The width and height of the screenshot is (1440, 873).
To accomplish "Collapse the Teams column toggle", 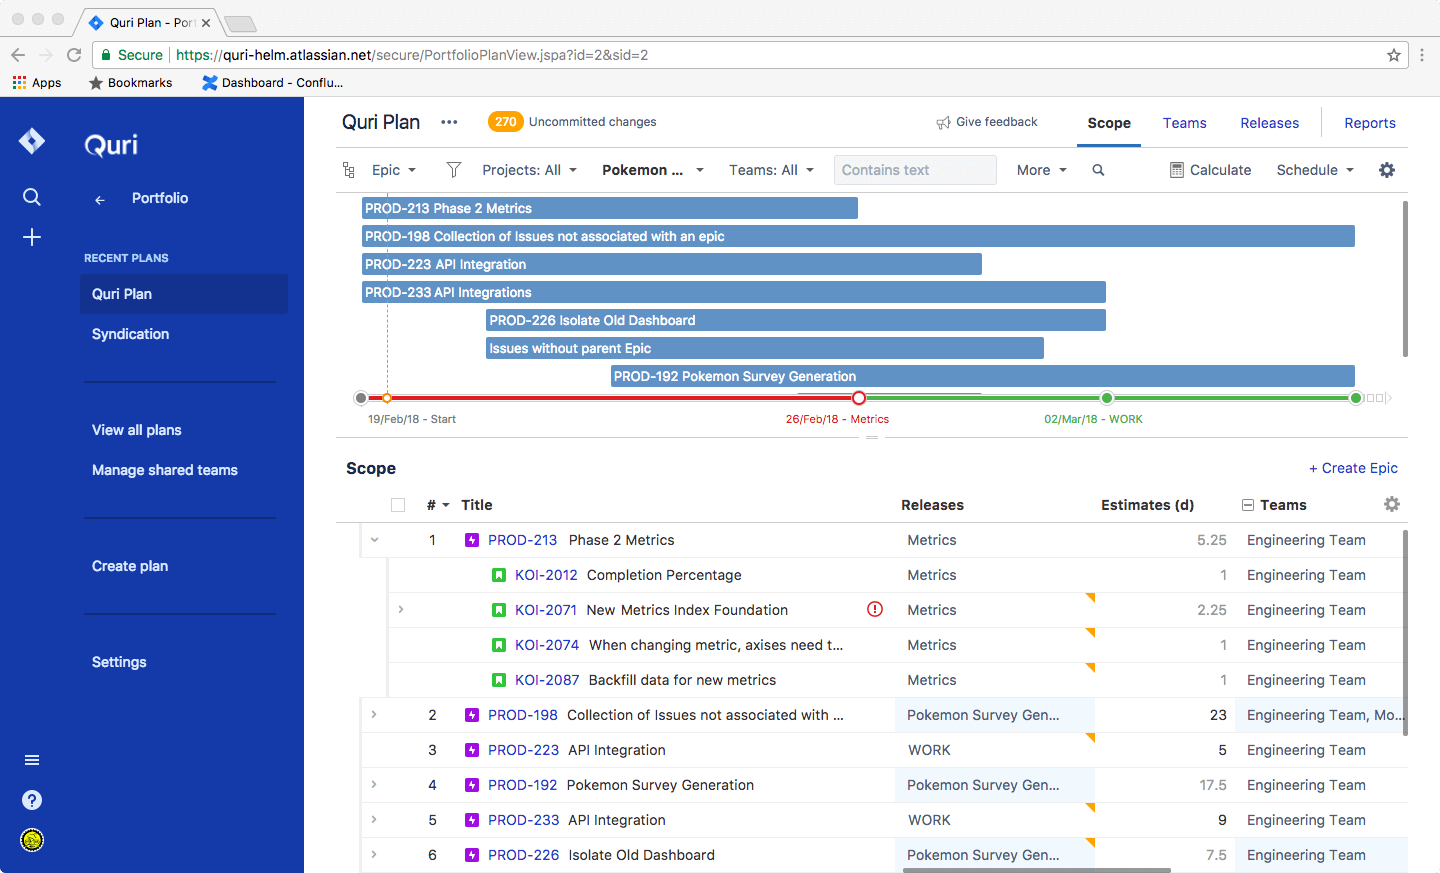I will pyautogui.click(x=1248, y=505).
